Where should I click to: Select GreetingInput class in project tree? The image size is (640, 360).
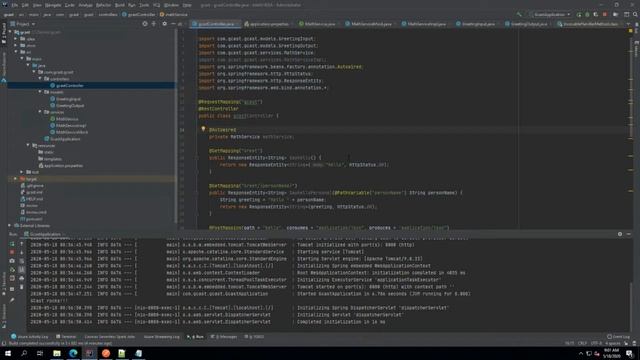tap(65, 99)
